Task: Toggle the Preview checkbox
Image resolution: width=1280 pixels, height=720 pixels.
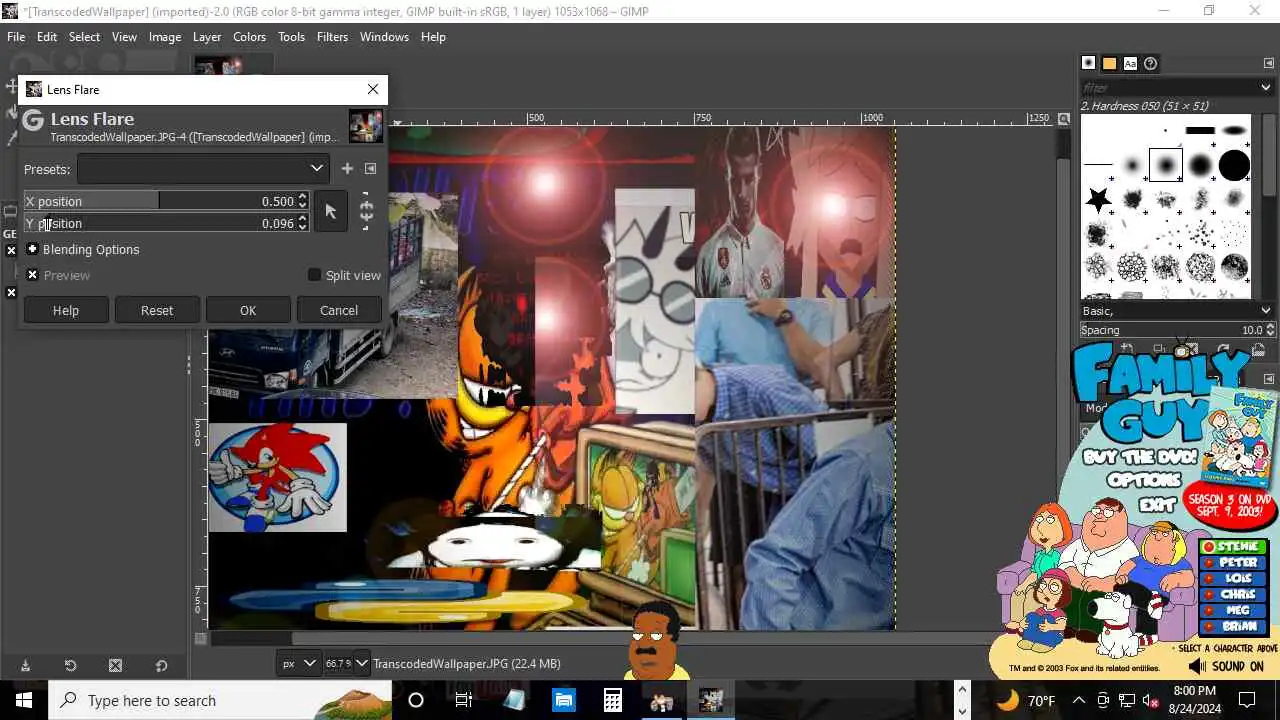Action: pyautogui.click(x=33, y=275)
